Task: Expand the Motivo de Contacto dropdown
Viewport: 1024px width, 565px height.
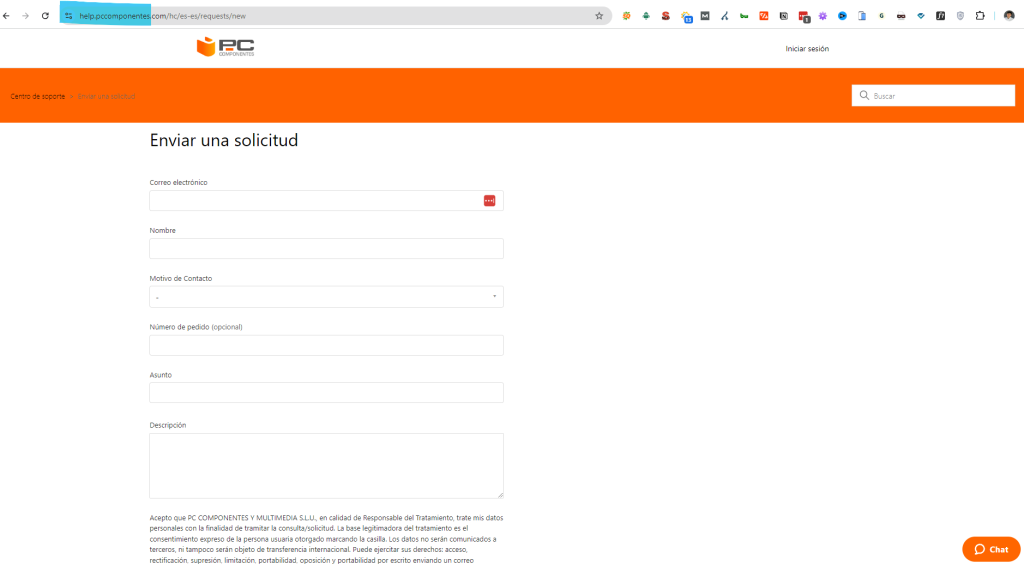Action: [x=326, y=297]
